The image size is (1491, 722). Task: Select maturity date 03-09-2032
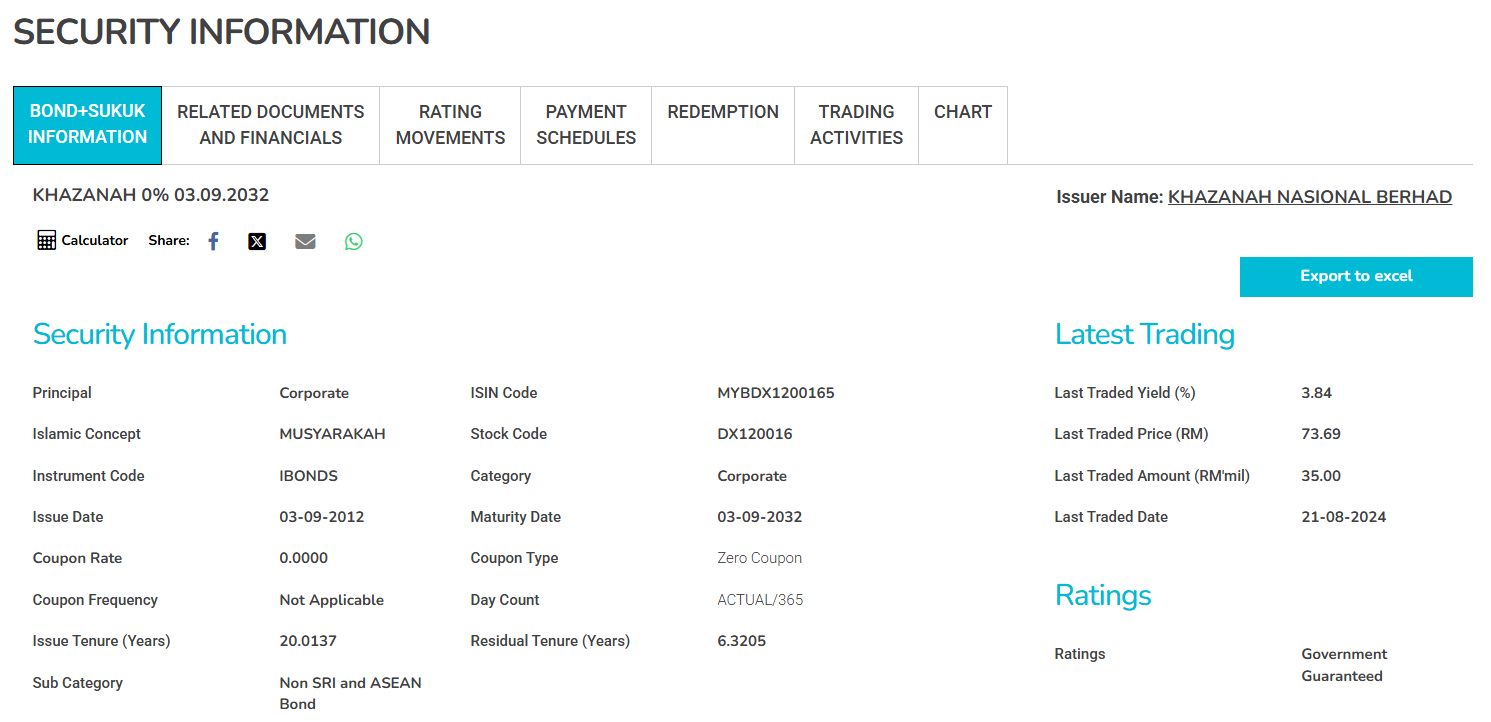pyautogui.click(x=760, y=517)
